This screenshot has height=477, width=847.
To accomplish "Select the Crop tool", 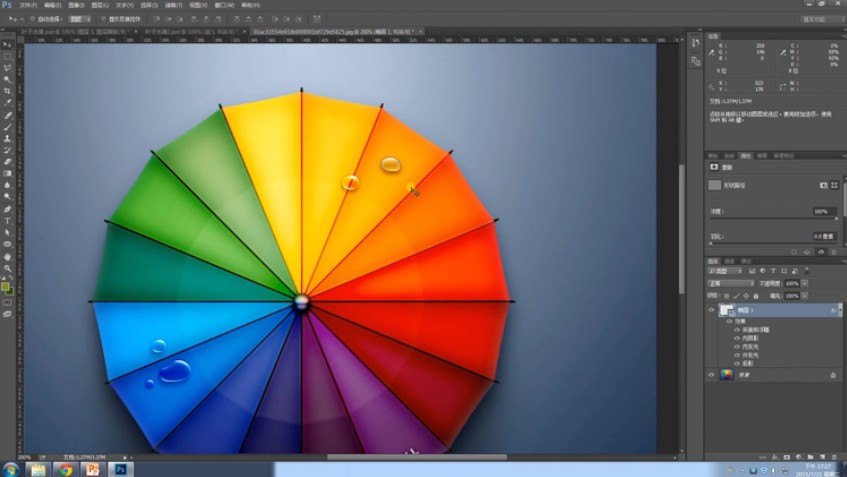I will click(x=7, y=92).
